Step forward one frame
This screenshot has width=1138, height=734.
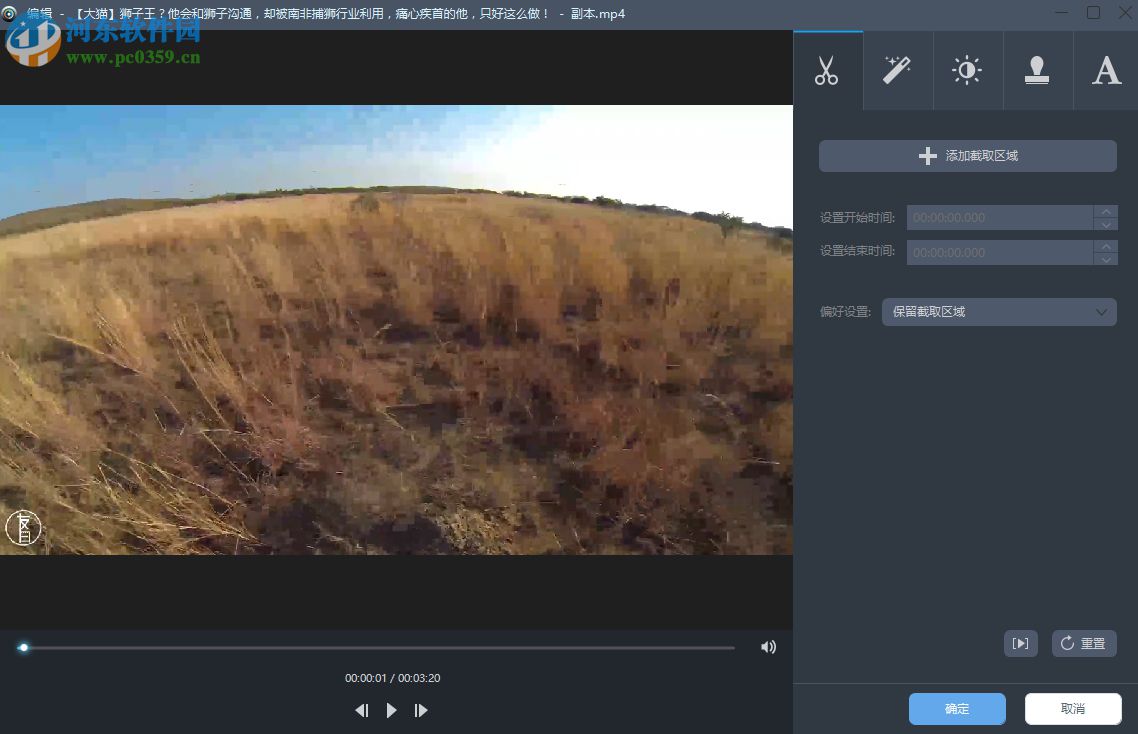pyautogui.click(x=421, y=710)
